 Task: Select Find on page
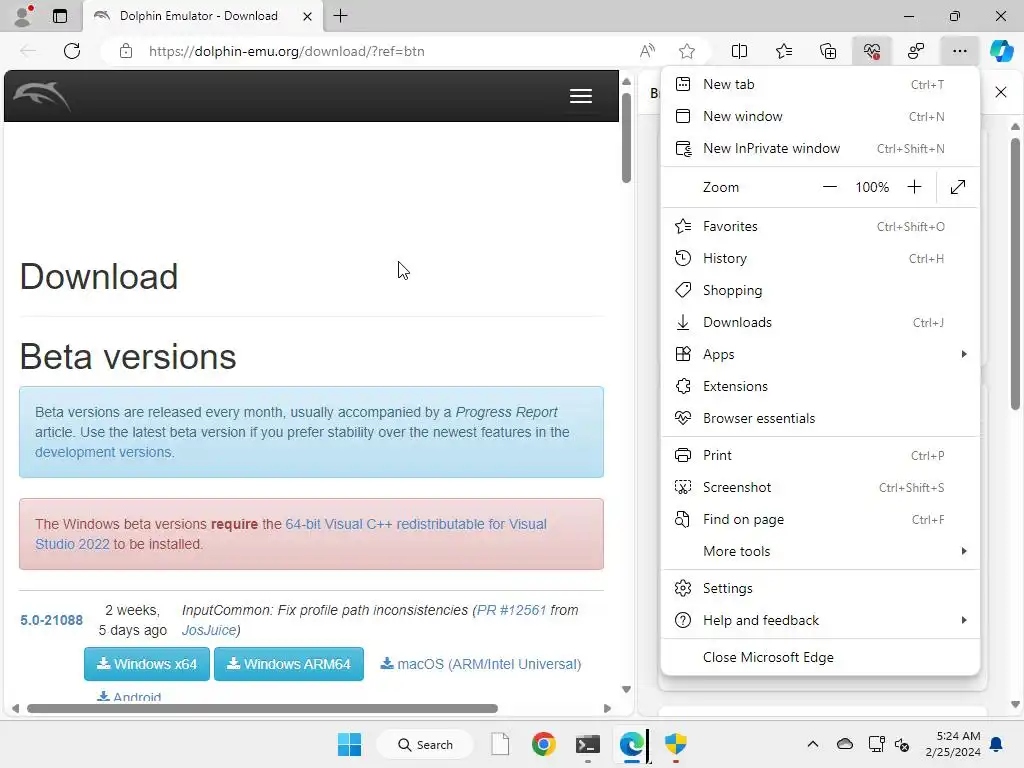820,520
